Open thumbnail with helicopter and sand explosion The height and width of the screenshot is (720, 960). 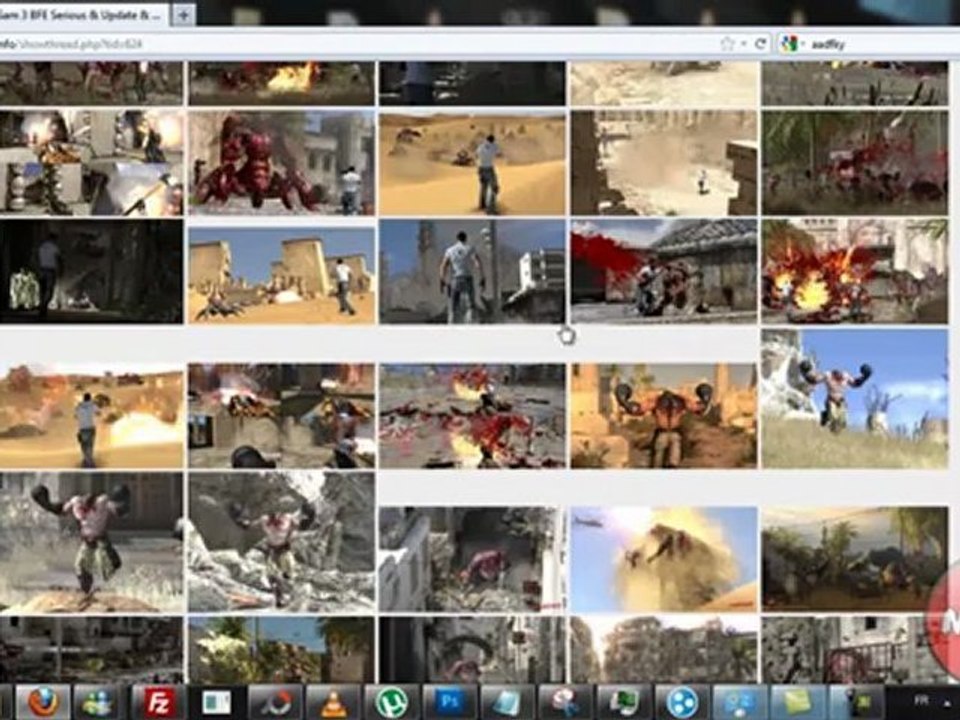point(664,559)
